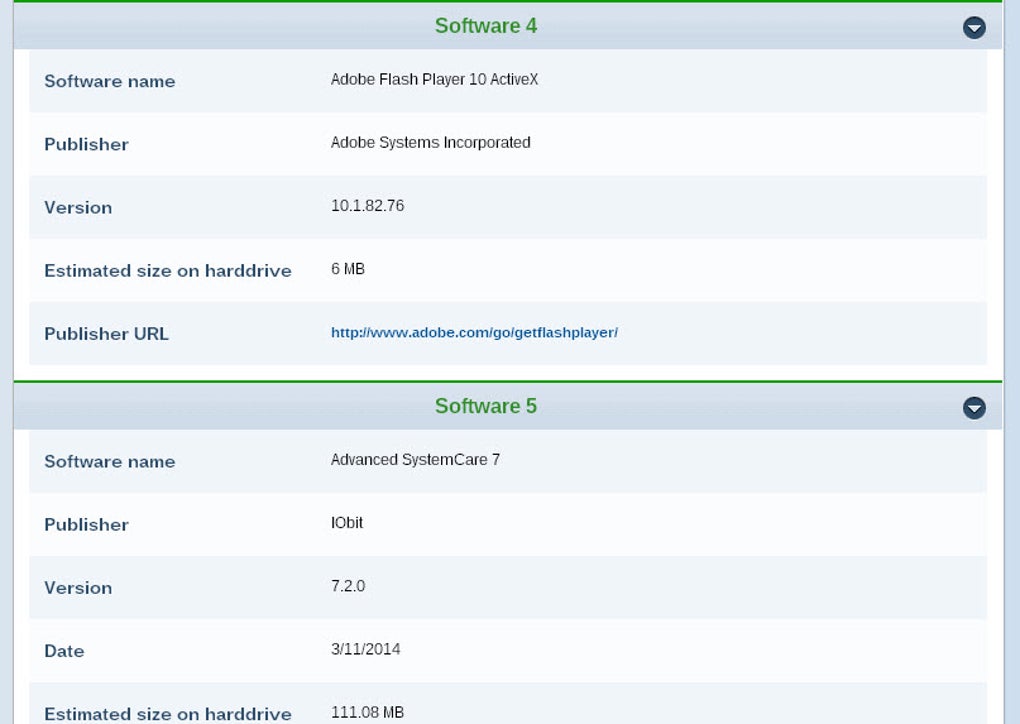Screen dimensions: 1020x724
Task: Collapse the Software 5 section arrow
Action: coord(974,408)
